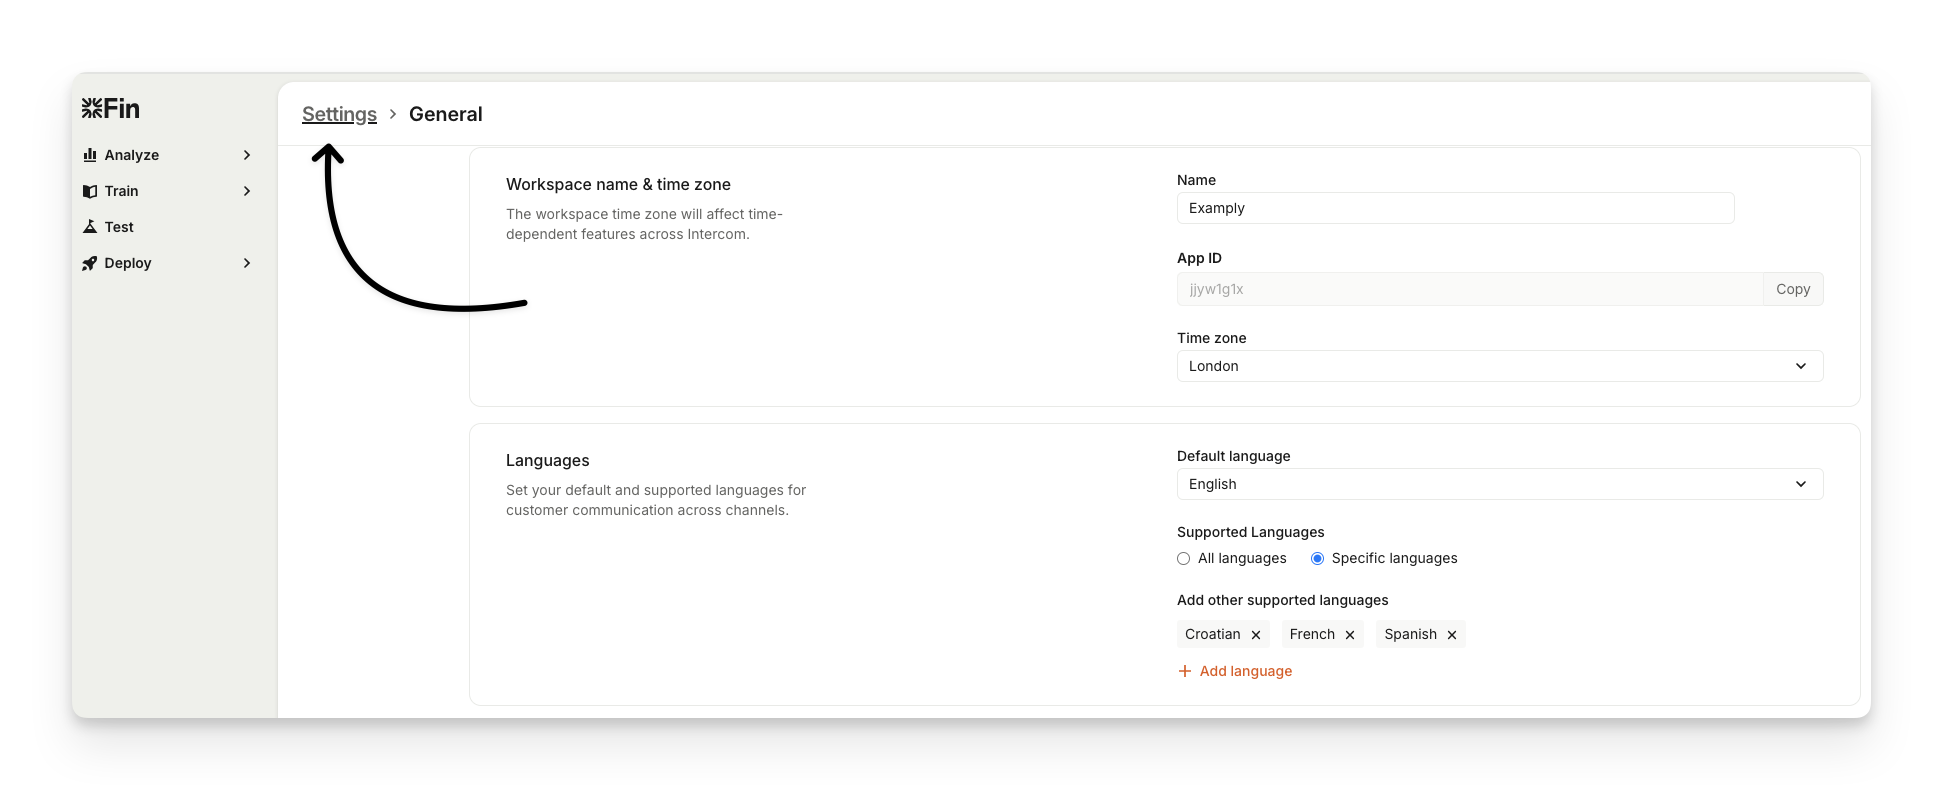Click the workspace Name input field

point(1455,208)
